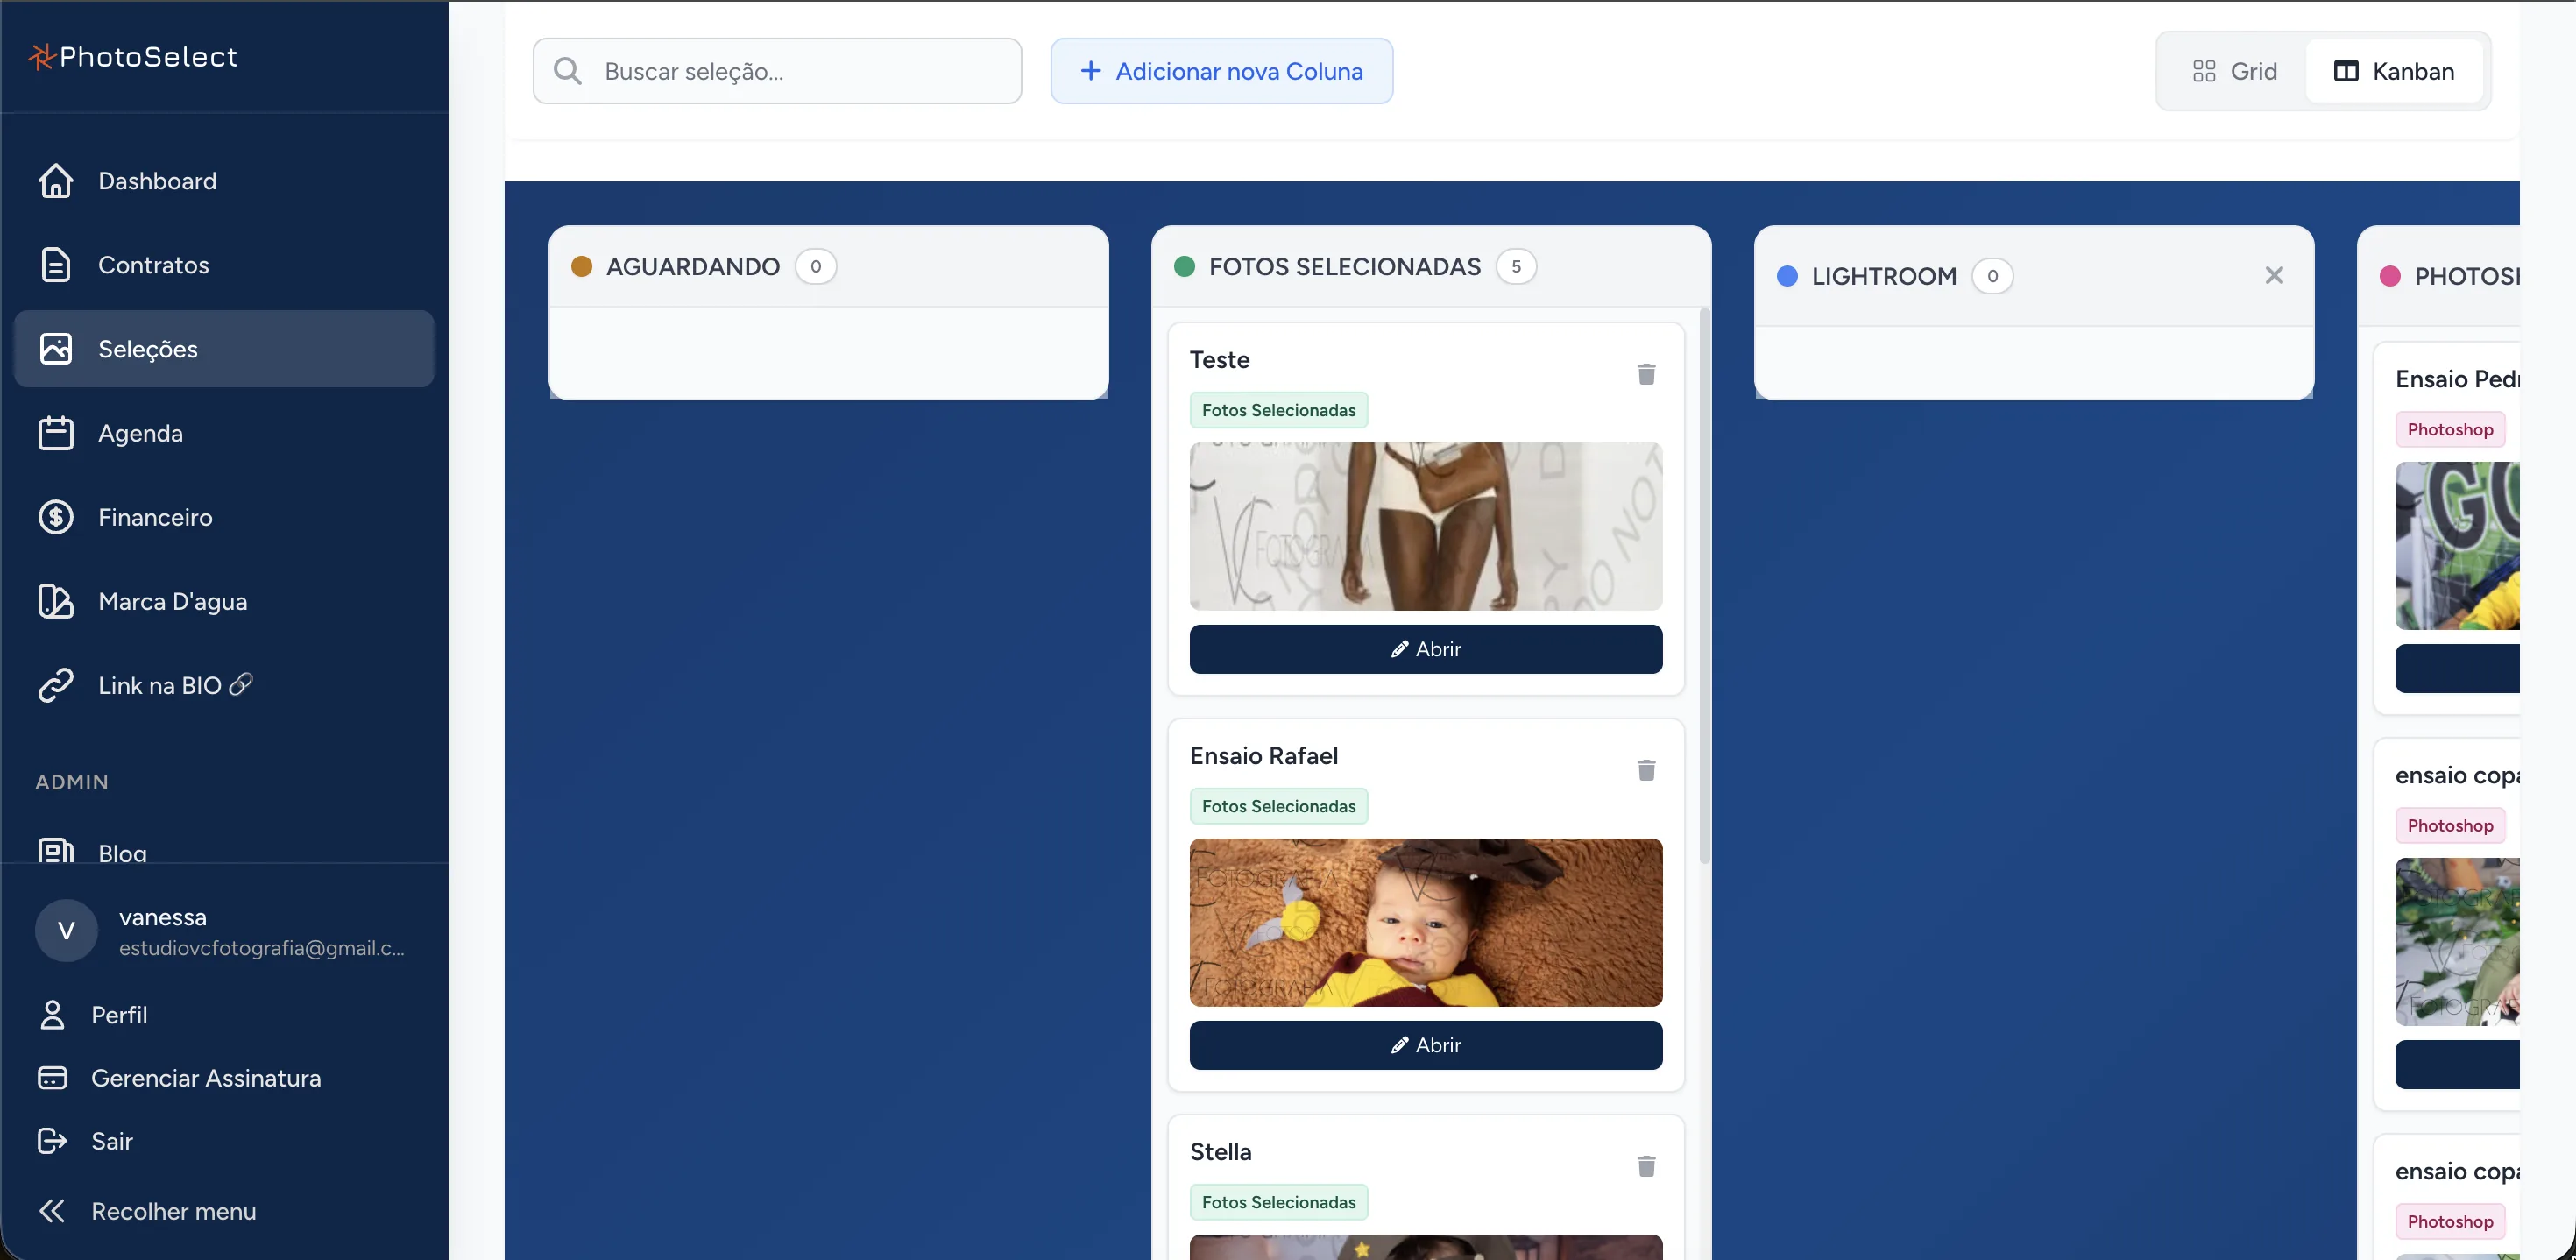Open Marca D'agua menu item
2576x1260 pixels.
[224, 601]
